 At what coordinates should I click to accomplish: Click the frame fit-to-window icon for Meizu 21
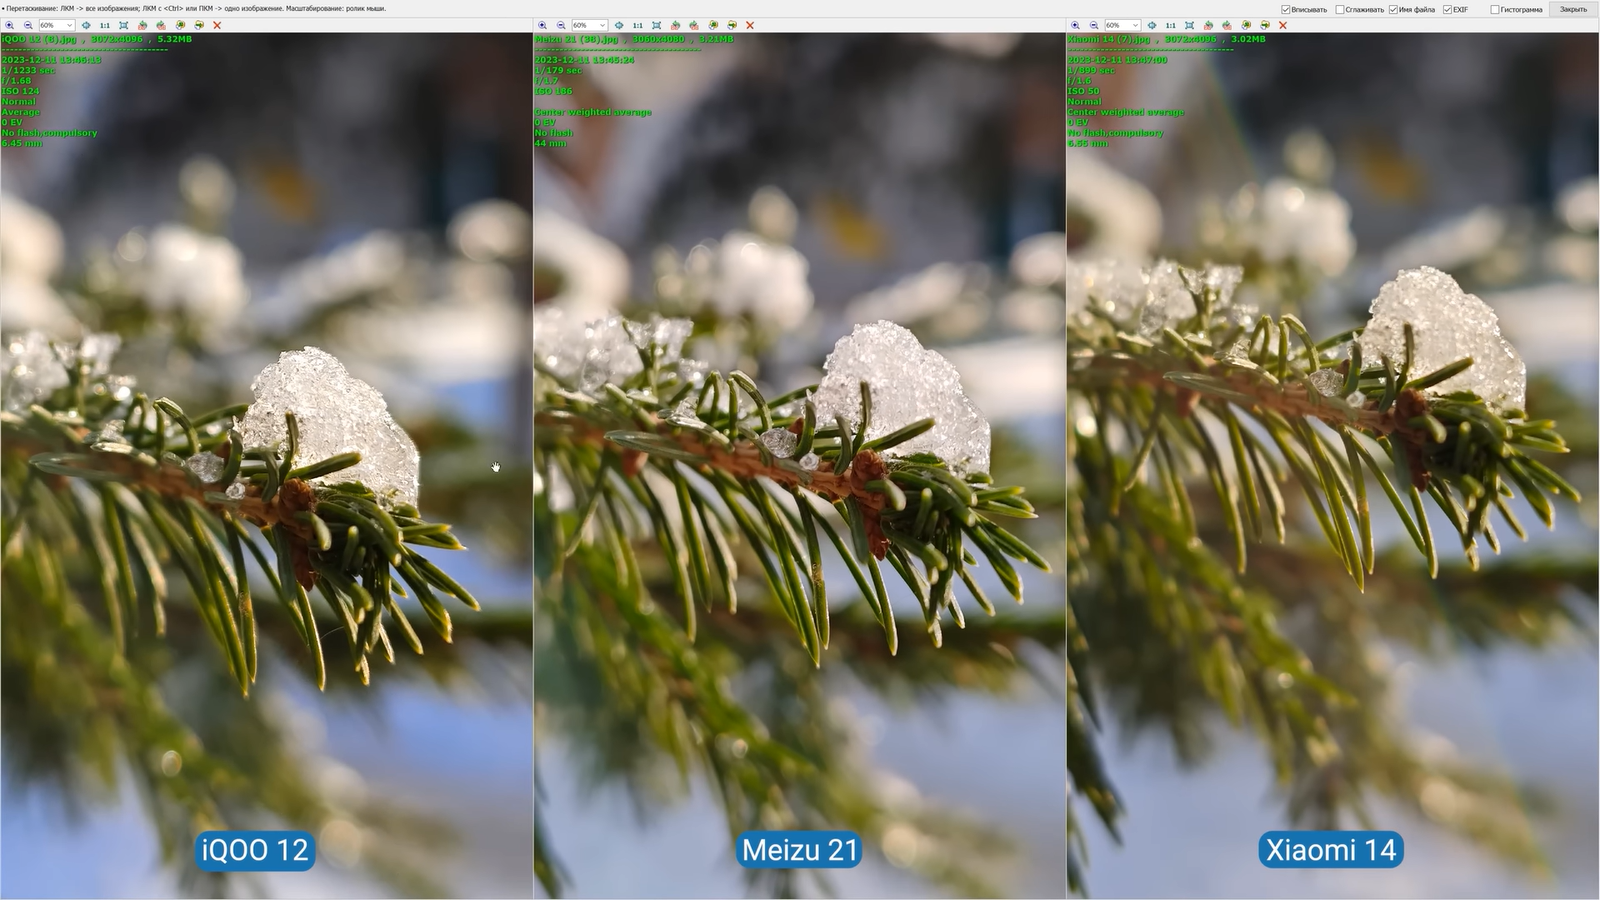(x=657, y=25)
